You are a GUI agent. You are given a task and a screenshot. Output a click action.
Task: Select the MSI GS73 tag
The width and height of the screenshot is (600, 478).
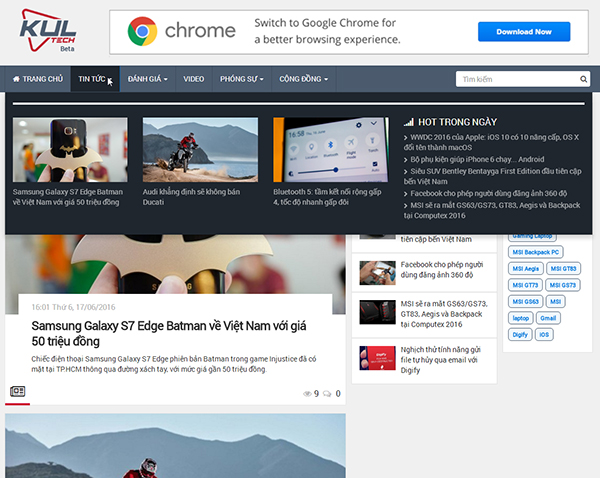pyautogui.click(x=562, y=285)
